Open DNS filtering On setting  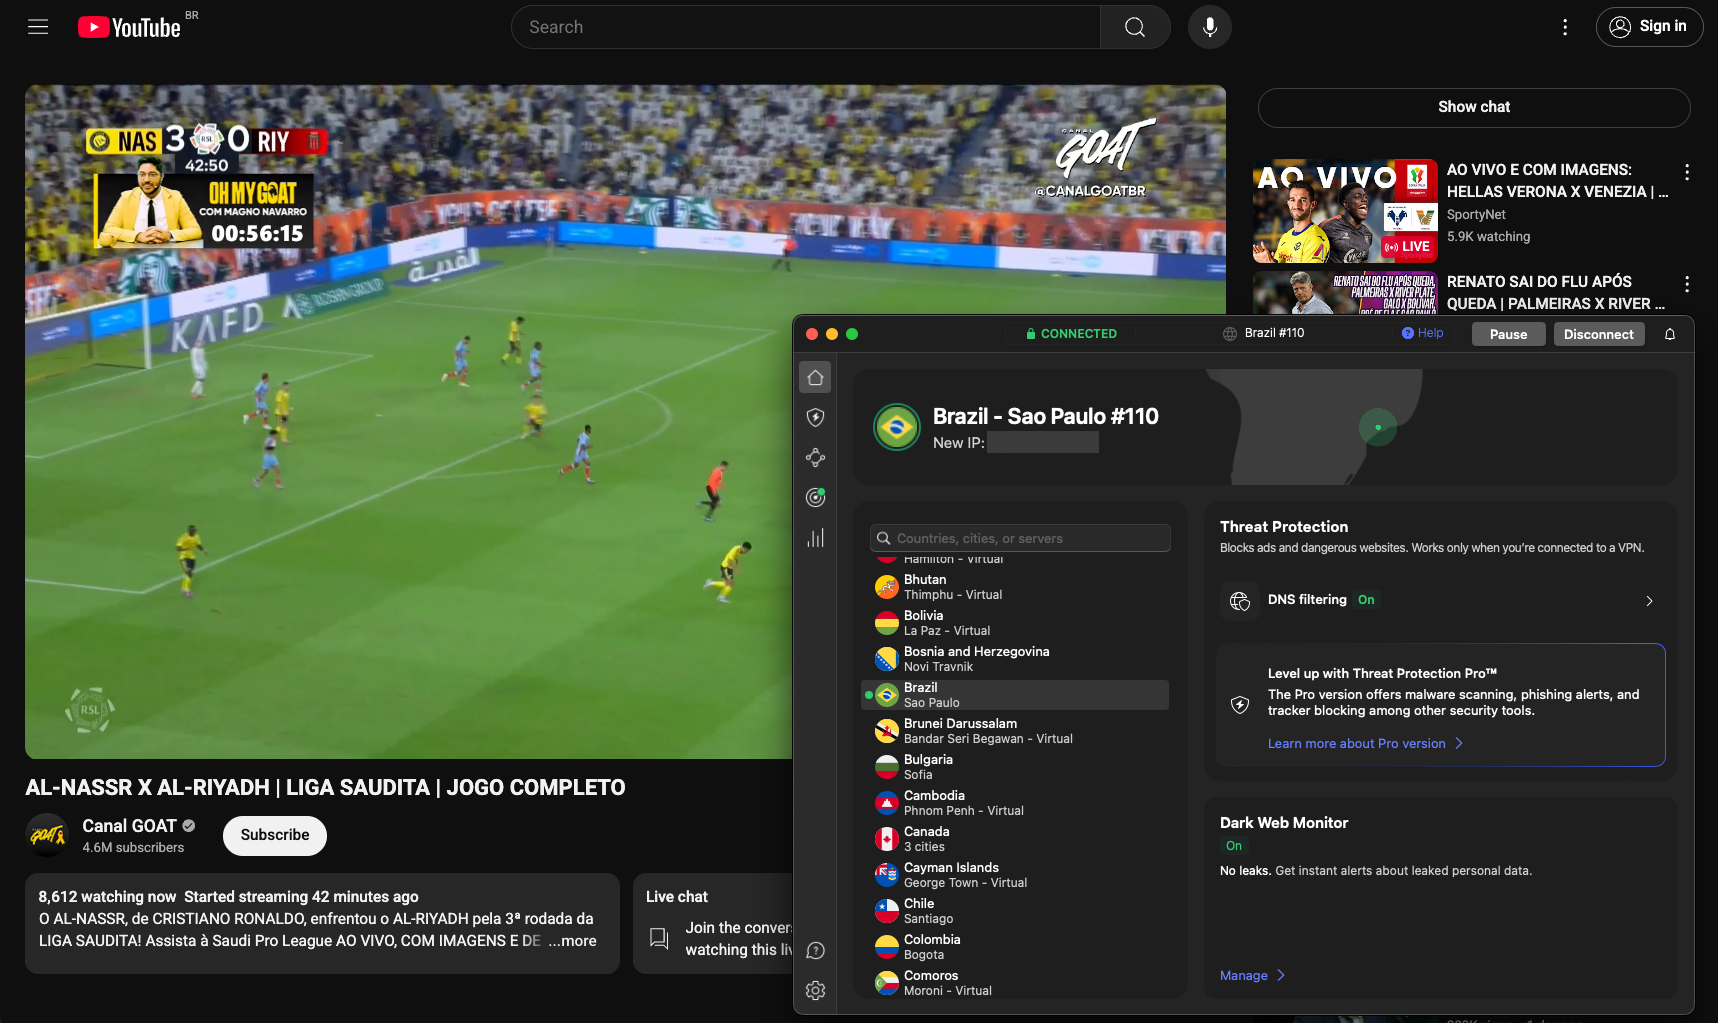[x=1366, y=600]
